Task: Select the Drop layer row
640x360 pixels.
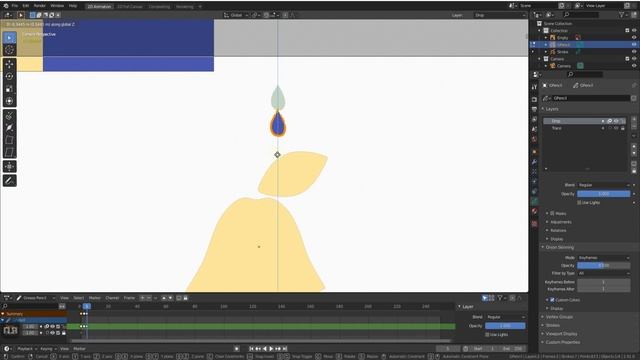Action: point(584,121)
